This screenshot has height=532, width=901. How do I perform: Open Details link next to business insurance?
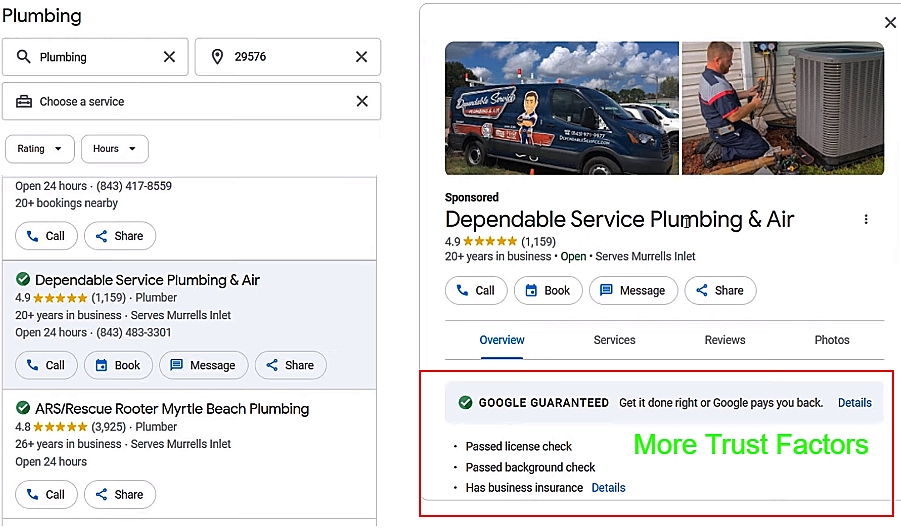click(x=608, y=488)
